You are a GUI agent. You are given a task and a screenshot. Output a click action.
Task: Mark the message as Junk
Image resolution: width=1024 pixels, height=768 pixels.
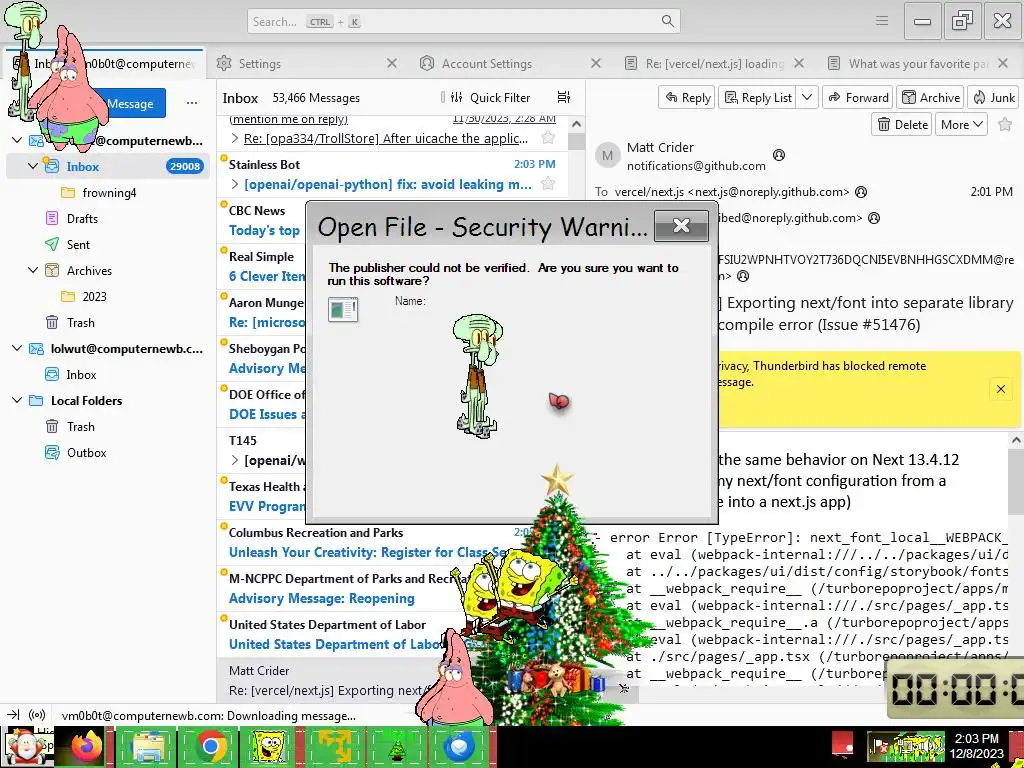pos(994,97)
